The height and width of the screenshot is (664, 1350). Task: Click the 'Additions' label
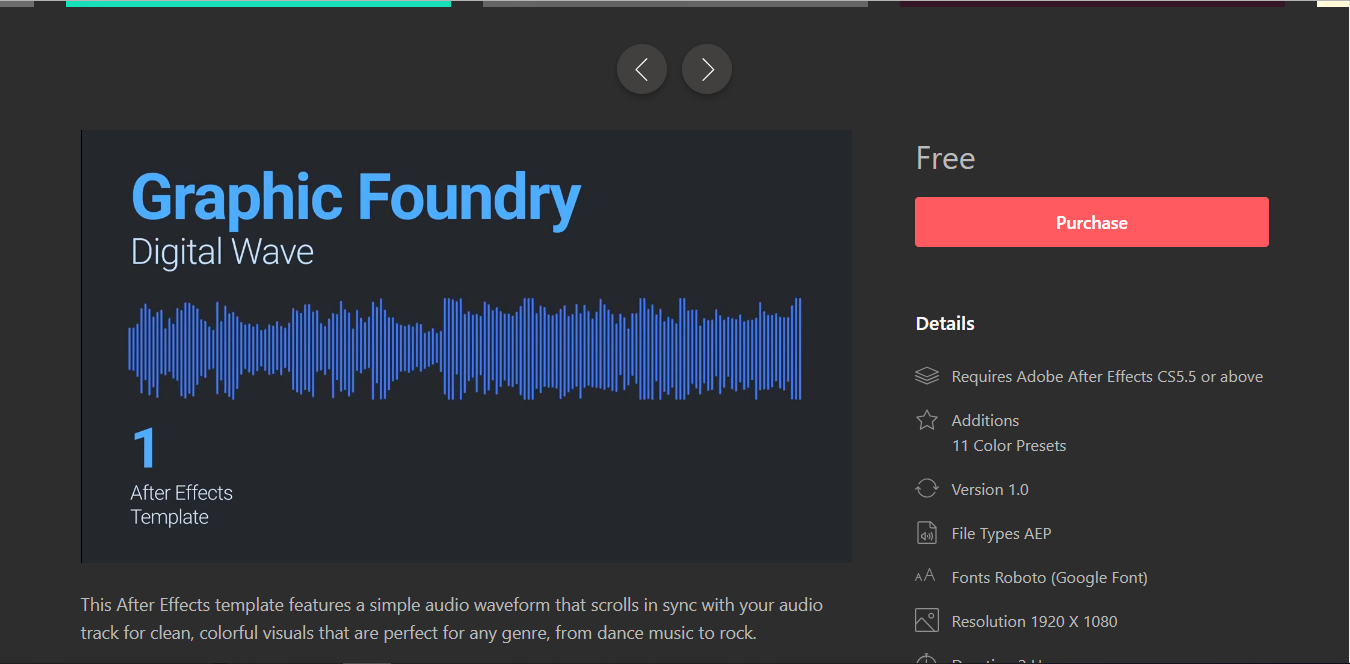click(985, 421)
